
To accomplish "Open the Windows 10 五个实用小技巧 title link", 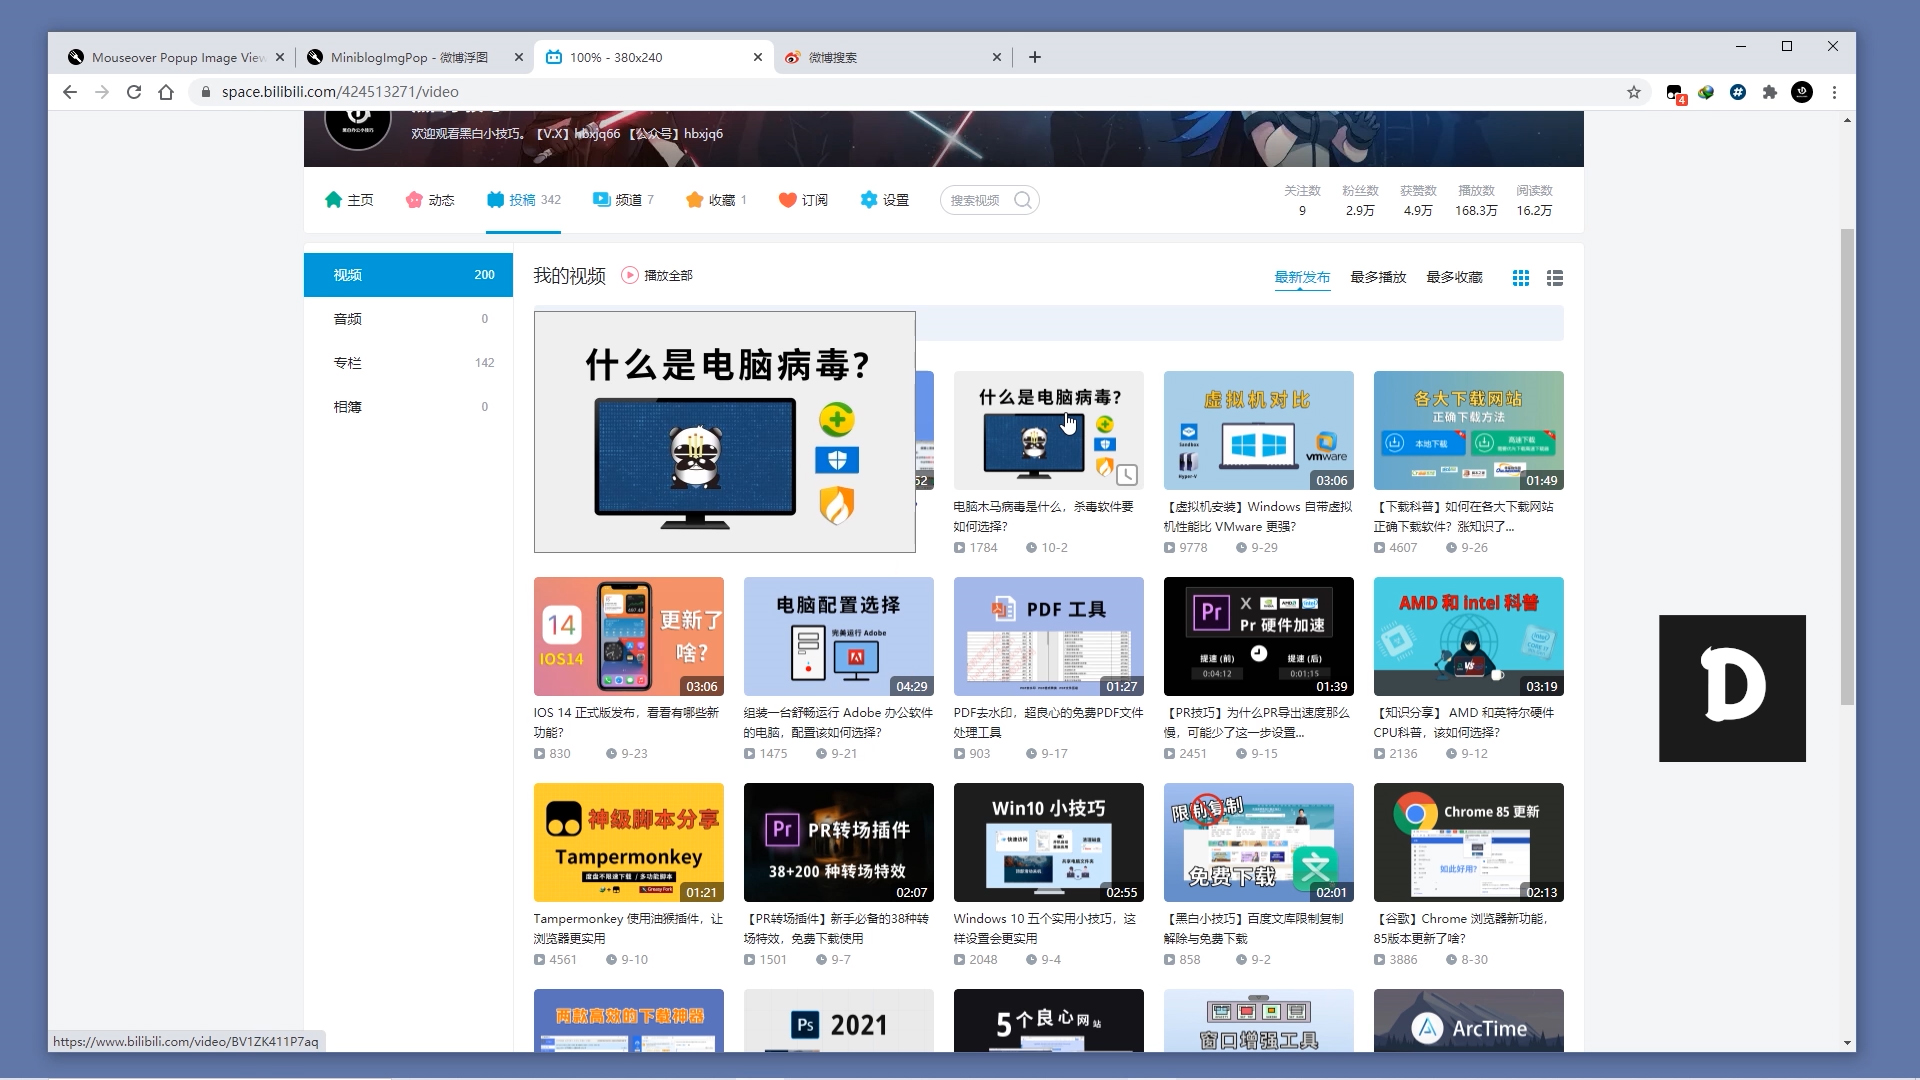I will (1044, 928).
